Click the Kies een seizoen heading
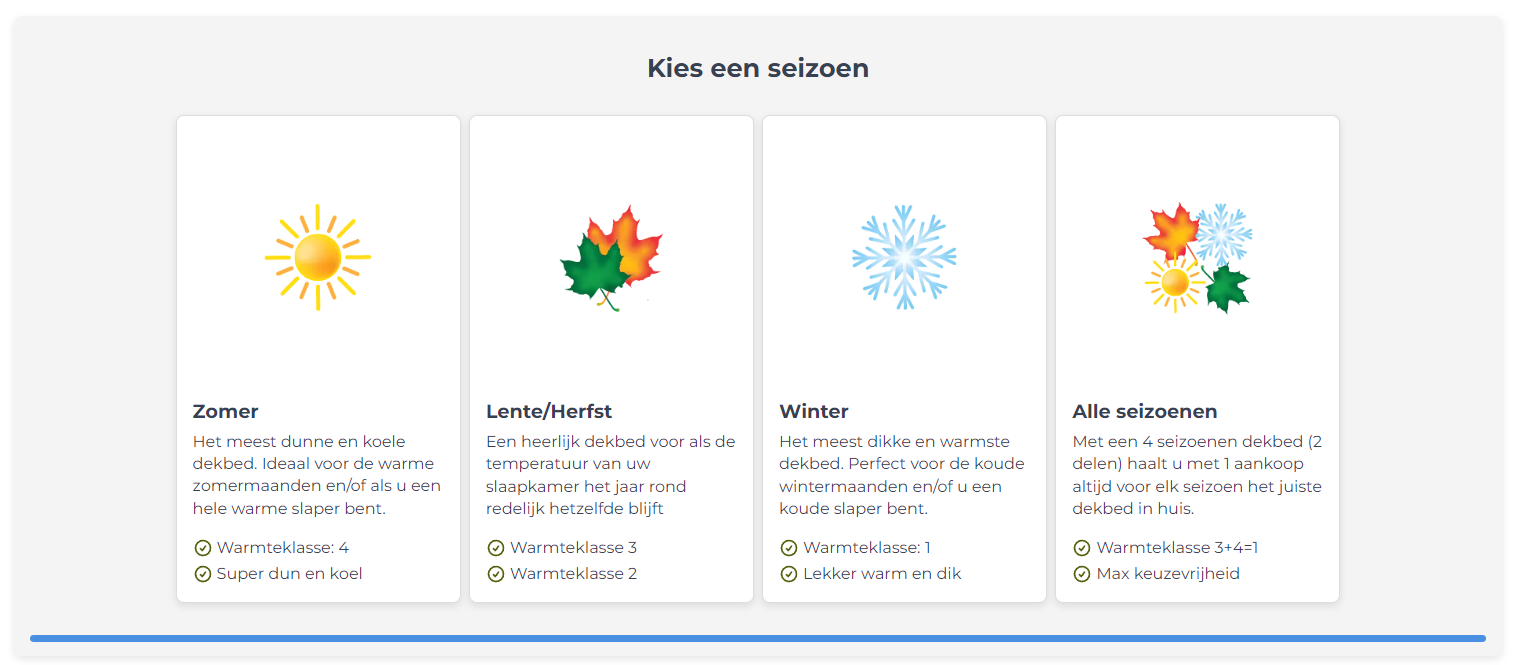Image resolution: width=1522 pixels, height=665 pixels. pyautogui.click(x=758, y=68)
